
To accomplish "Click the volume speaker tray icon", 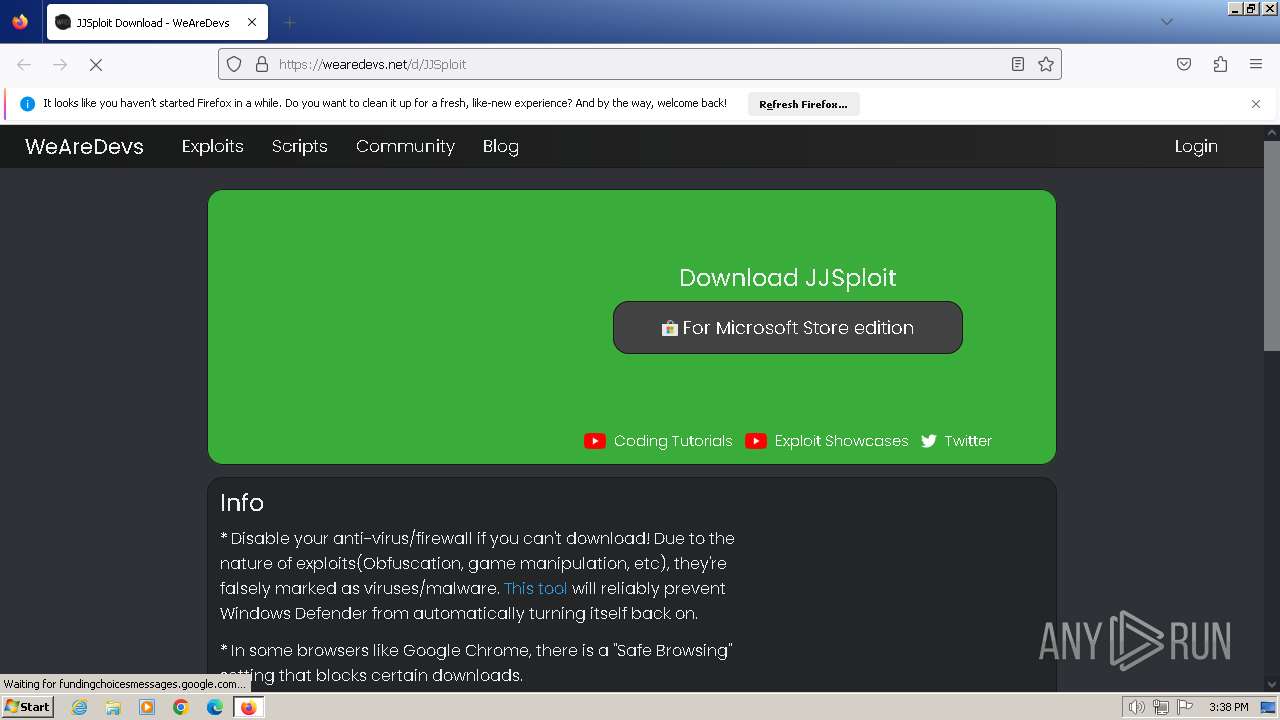I will [x=1136, y=707].
